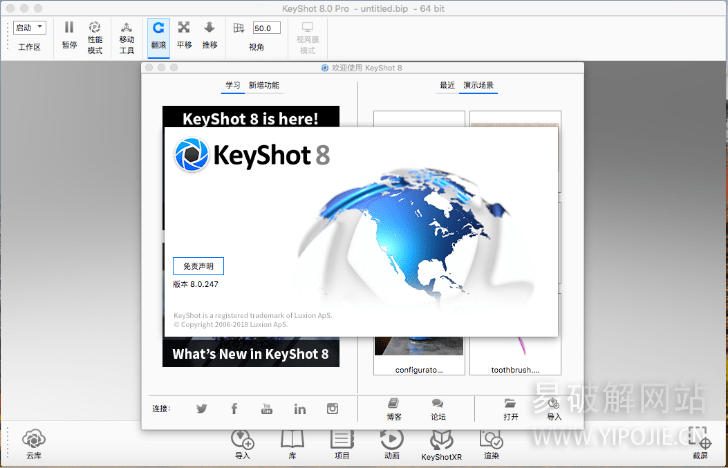Switch to the 新增功能 tab
This screenshot has width=728, height=468.
(x=264, y=85)
